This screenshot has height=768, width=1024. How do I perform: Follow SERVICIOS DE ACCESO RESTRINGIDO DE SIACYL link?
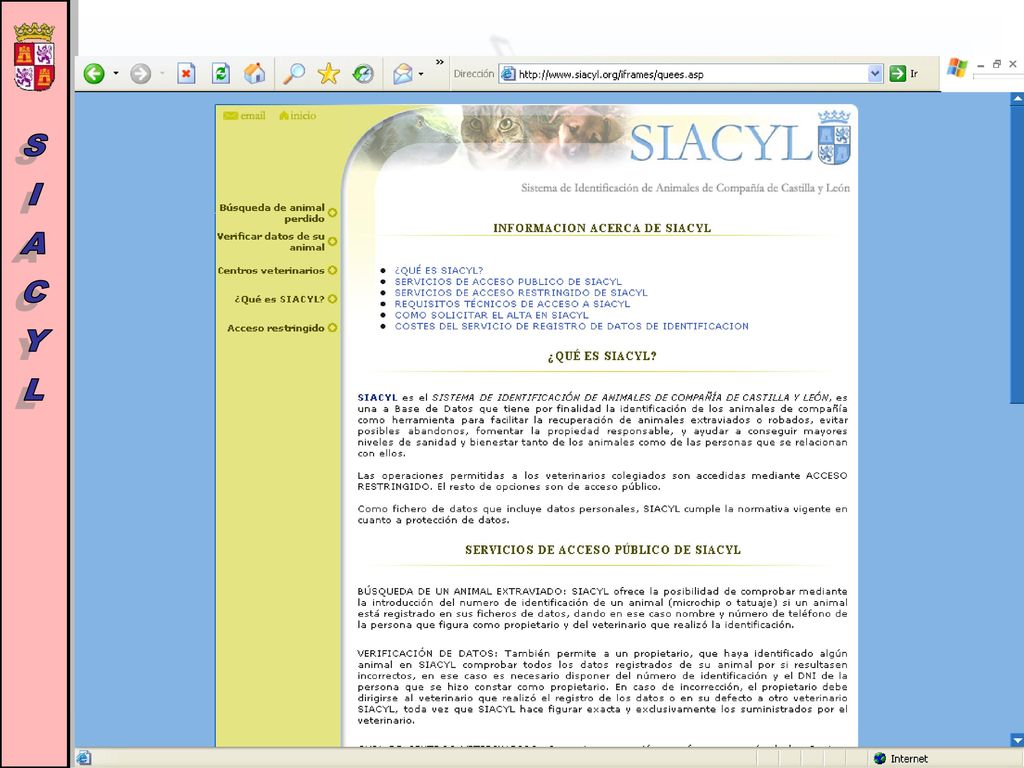(x=521, y=293)
